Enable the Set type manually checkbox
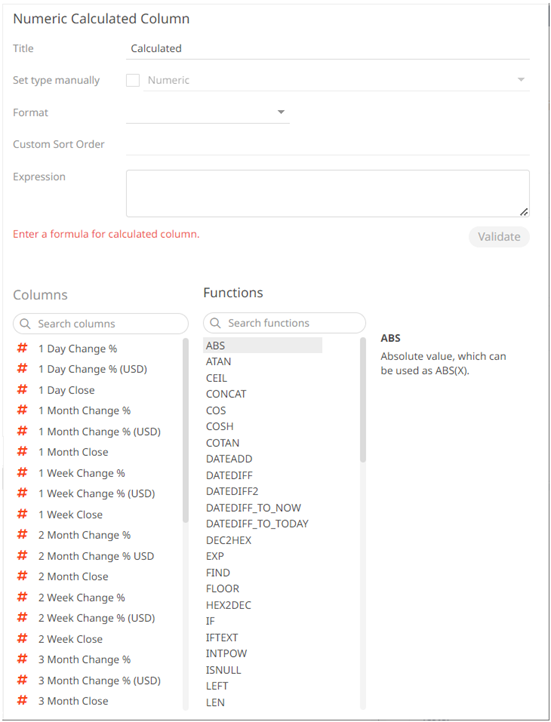The width and height of the screenshot is (551, 722). [x=133, y=80]
